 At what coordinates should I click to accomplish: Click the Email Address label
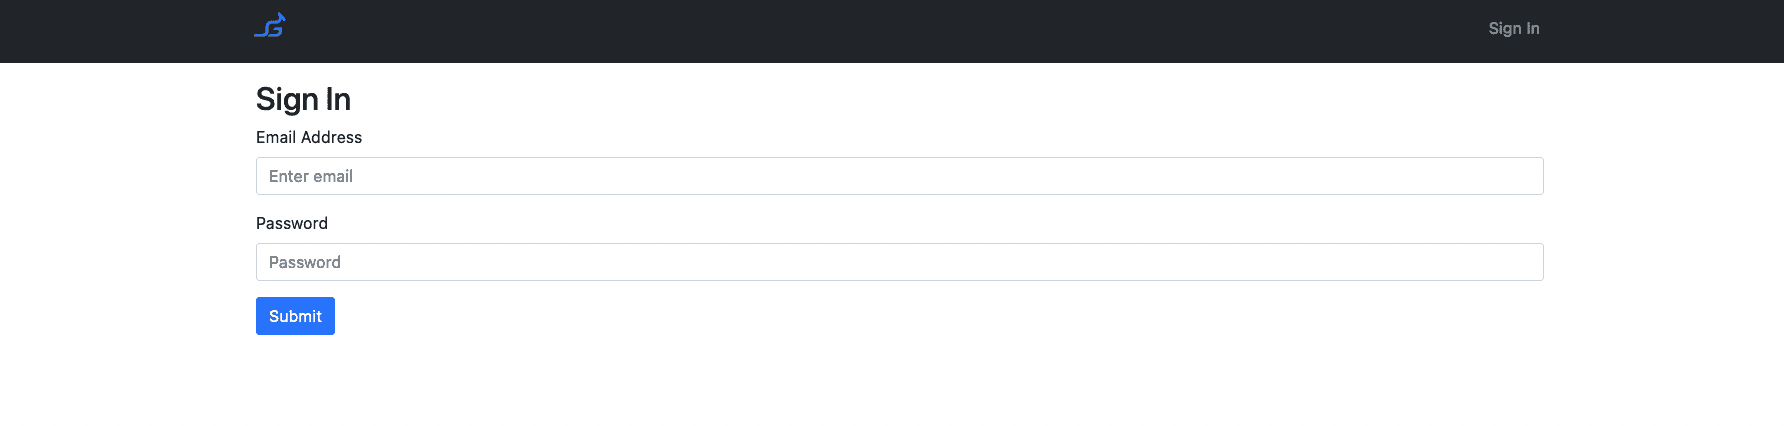point(309,137)
